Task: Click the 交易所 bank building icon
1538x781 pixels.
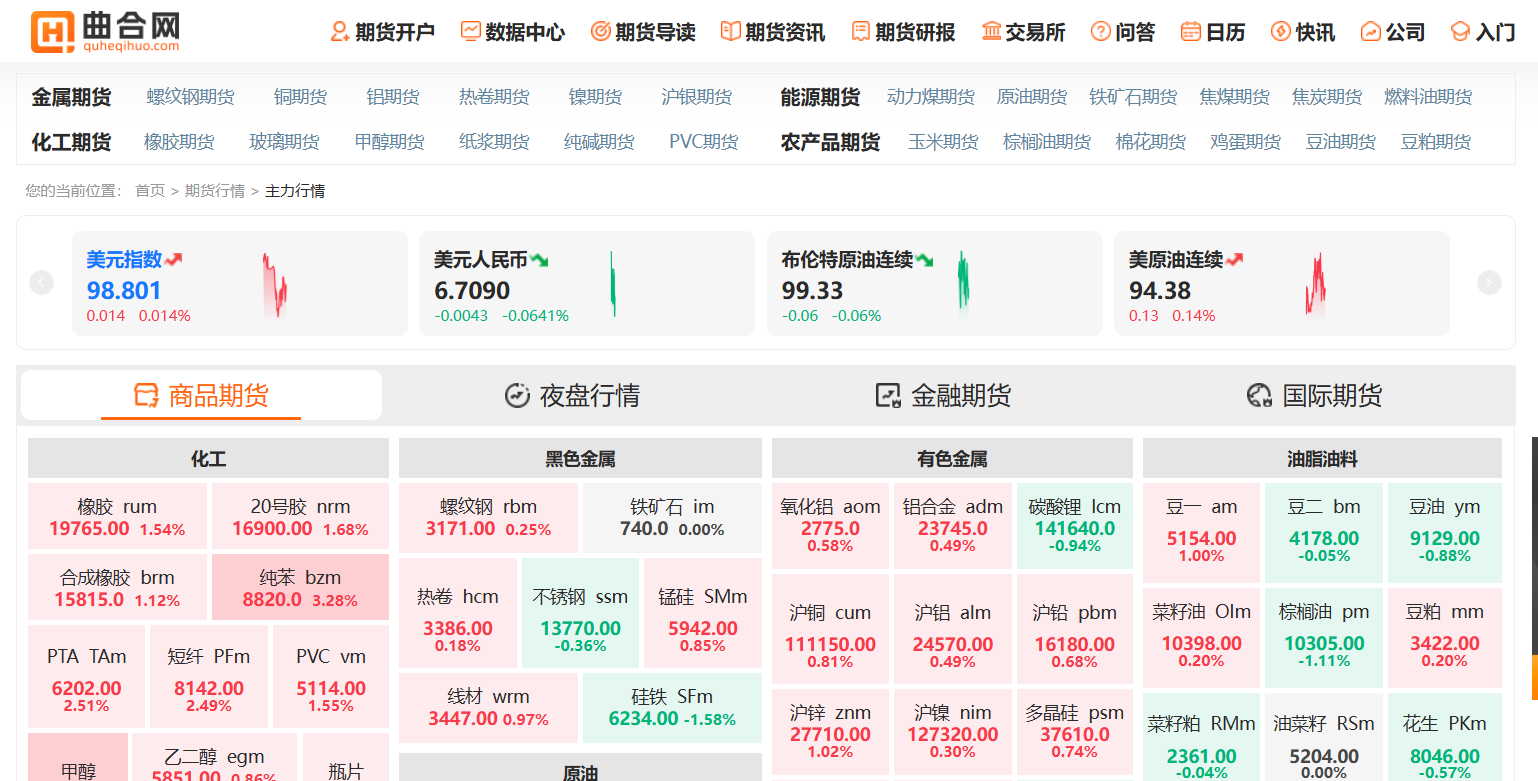Action: (x=991, y=32)
